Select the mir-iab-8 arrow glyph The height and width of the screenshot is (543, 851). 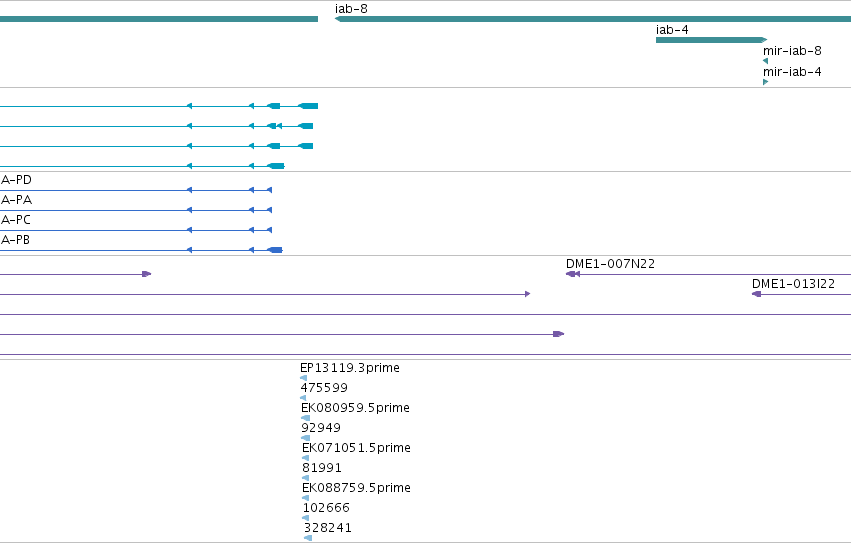765,61
